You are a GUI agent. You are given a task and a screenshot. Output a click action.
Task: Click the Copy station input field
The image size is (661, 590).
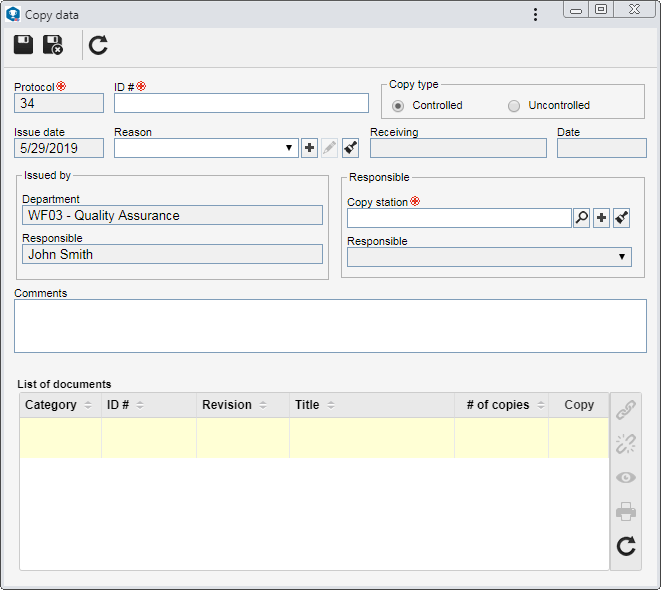[459, 218]
